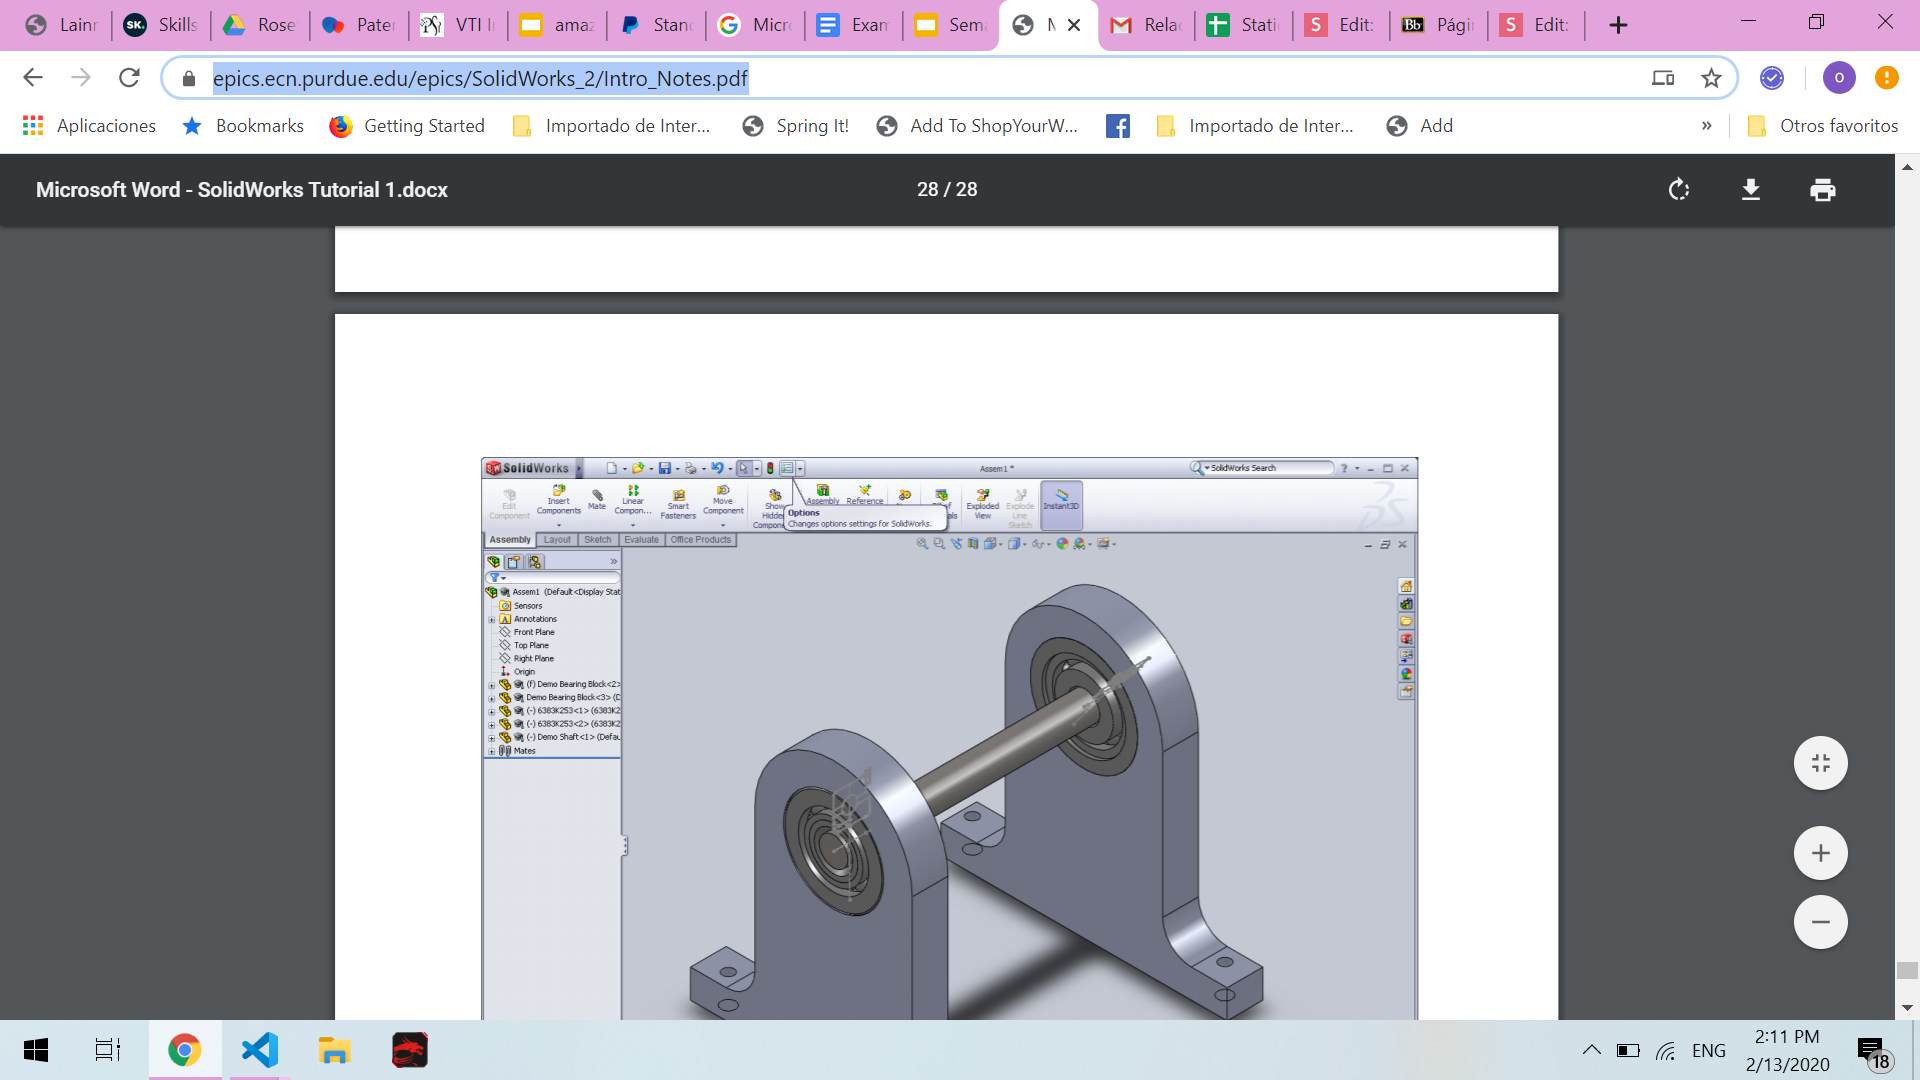Rotate the PDF document clockwise

1679,190
